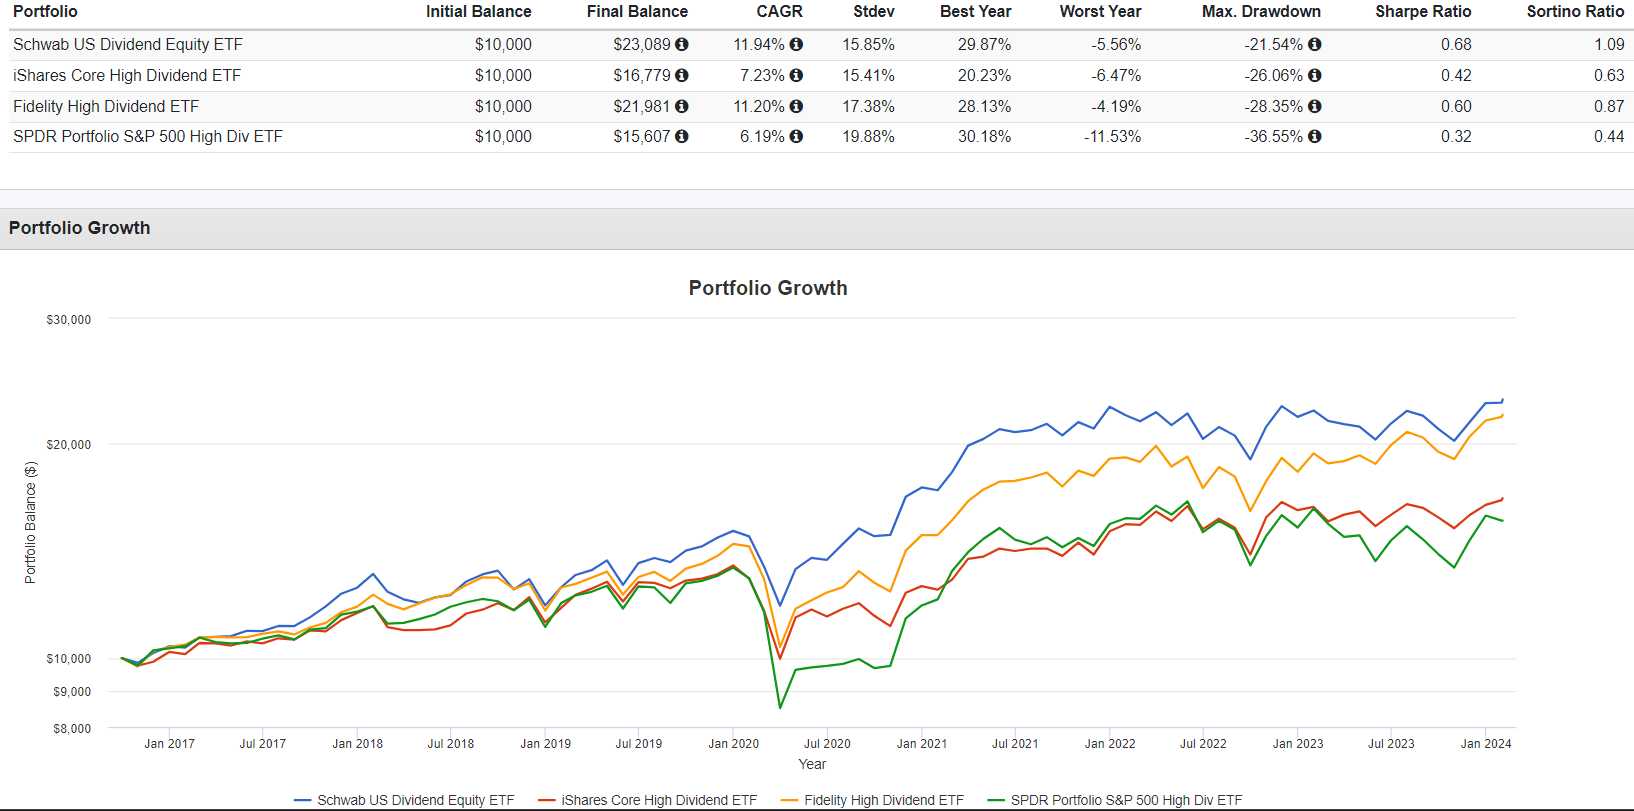Click info icon beside $23,089 final balance
Screen dimensions: 1634x811
[682, 44]
